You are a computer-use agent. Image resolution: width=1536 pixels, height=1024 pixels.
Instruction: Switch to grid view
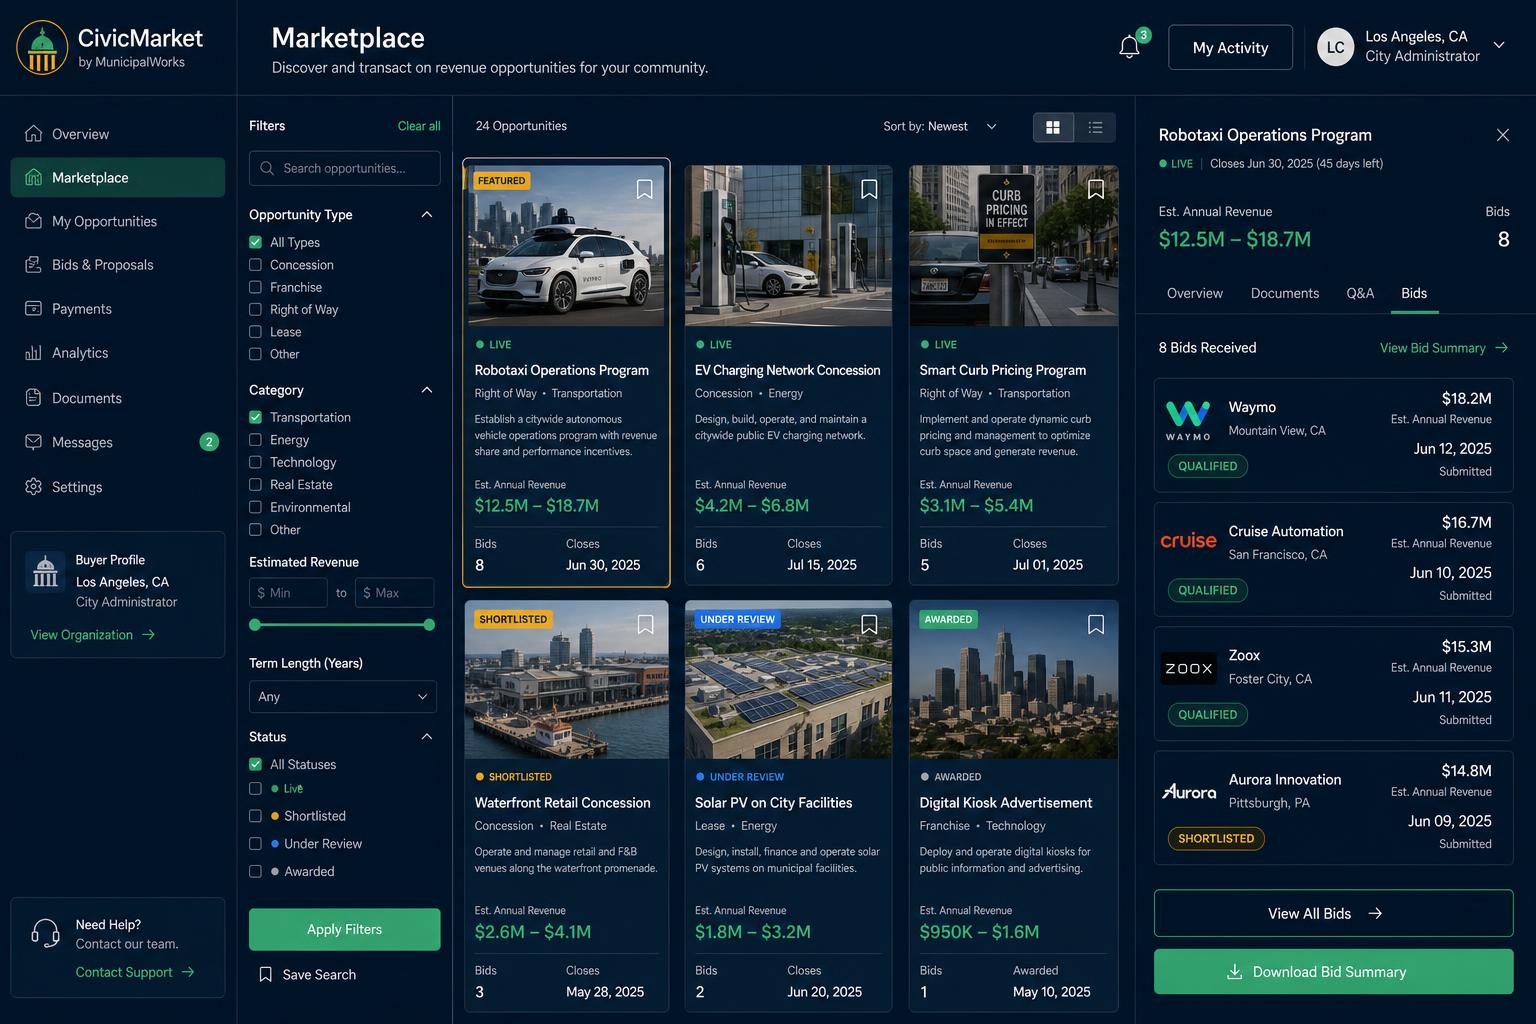[1053, 127]
